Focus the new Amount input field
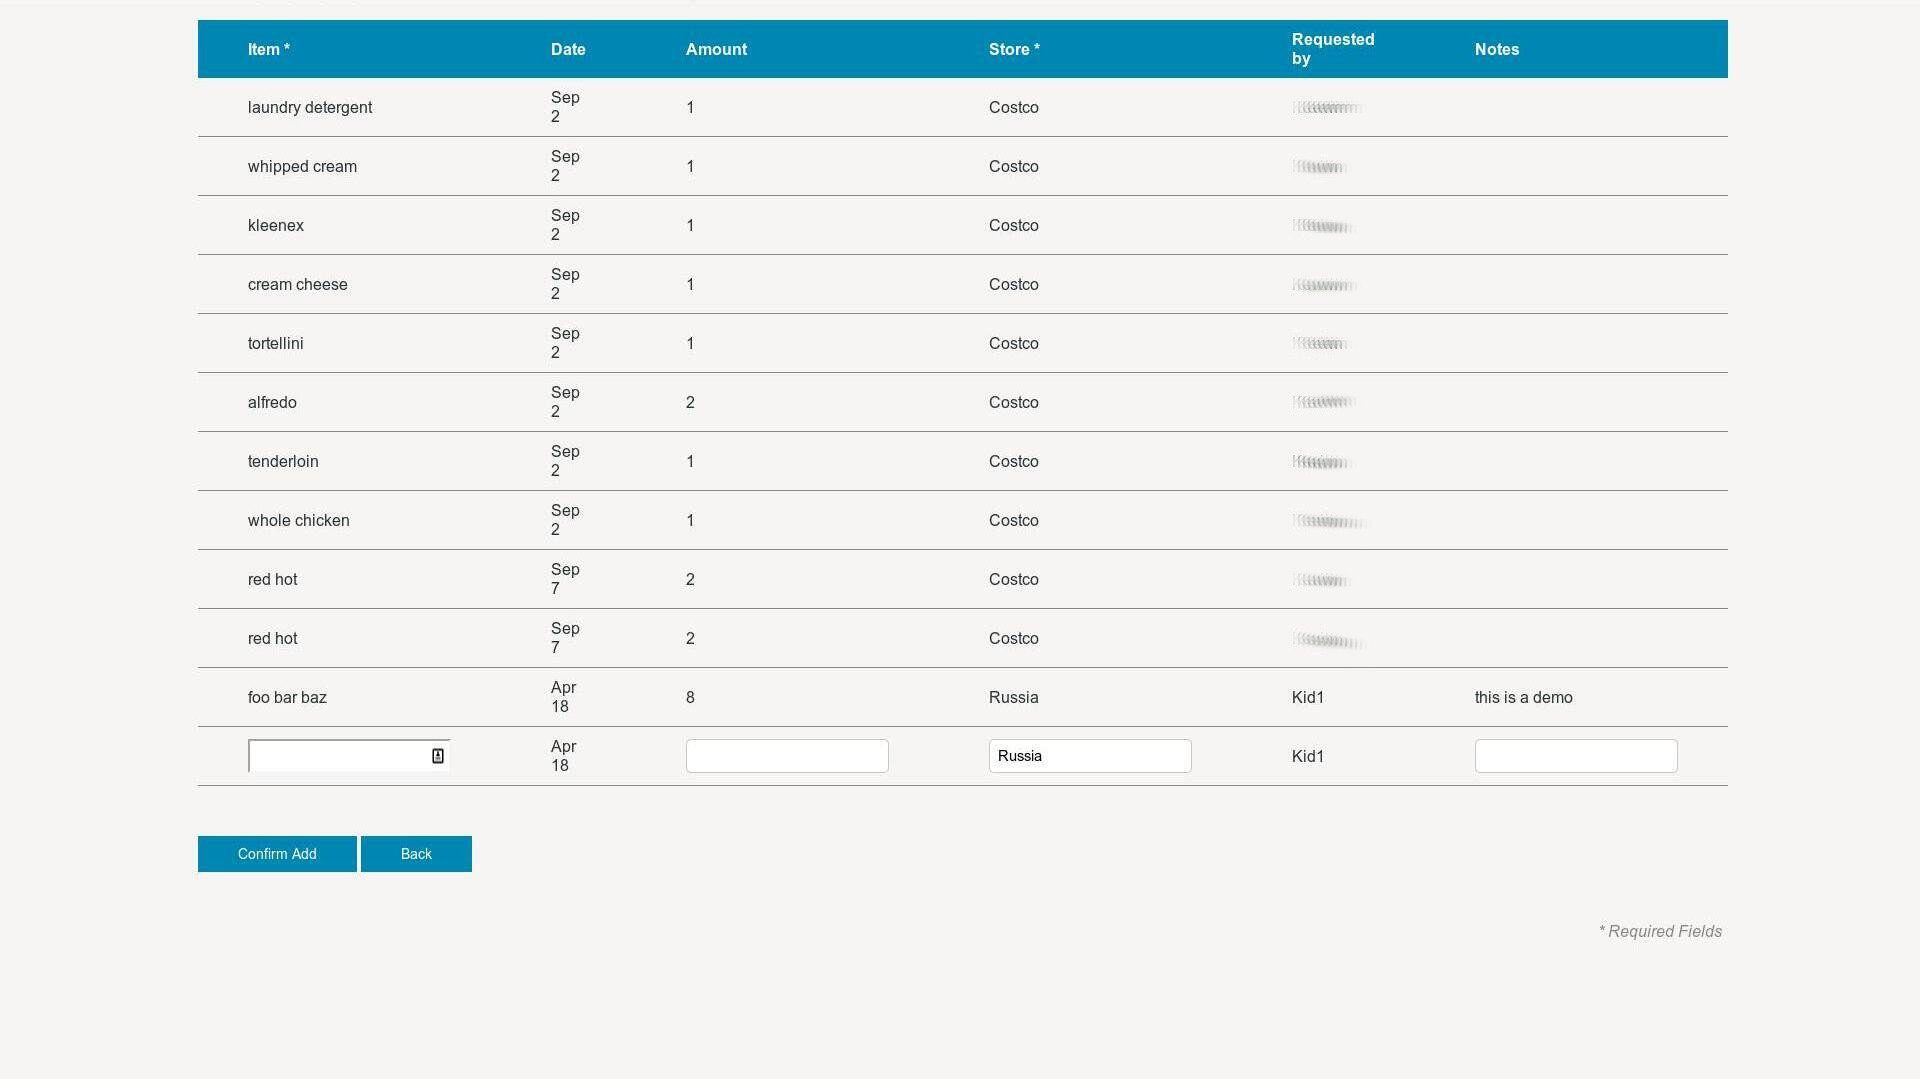The height and width of the screenshot is (1079, 1920). coord(787,756)
